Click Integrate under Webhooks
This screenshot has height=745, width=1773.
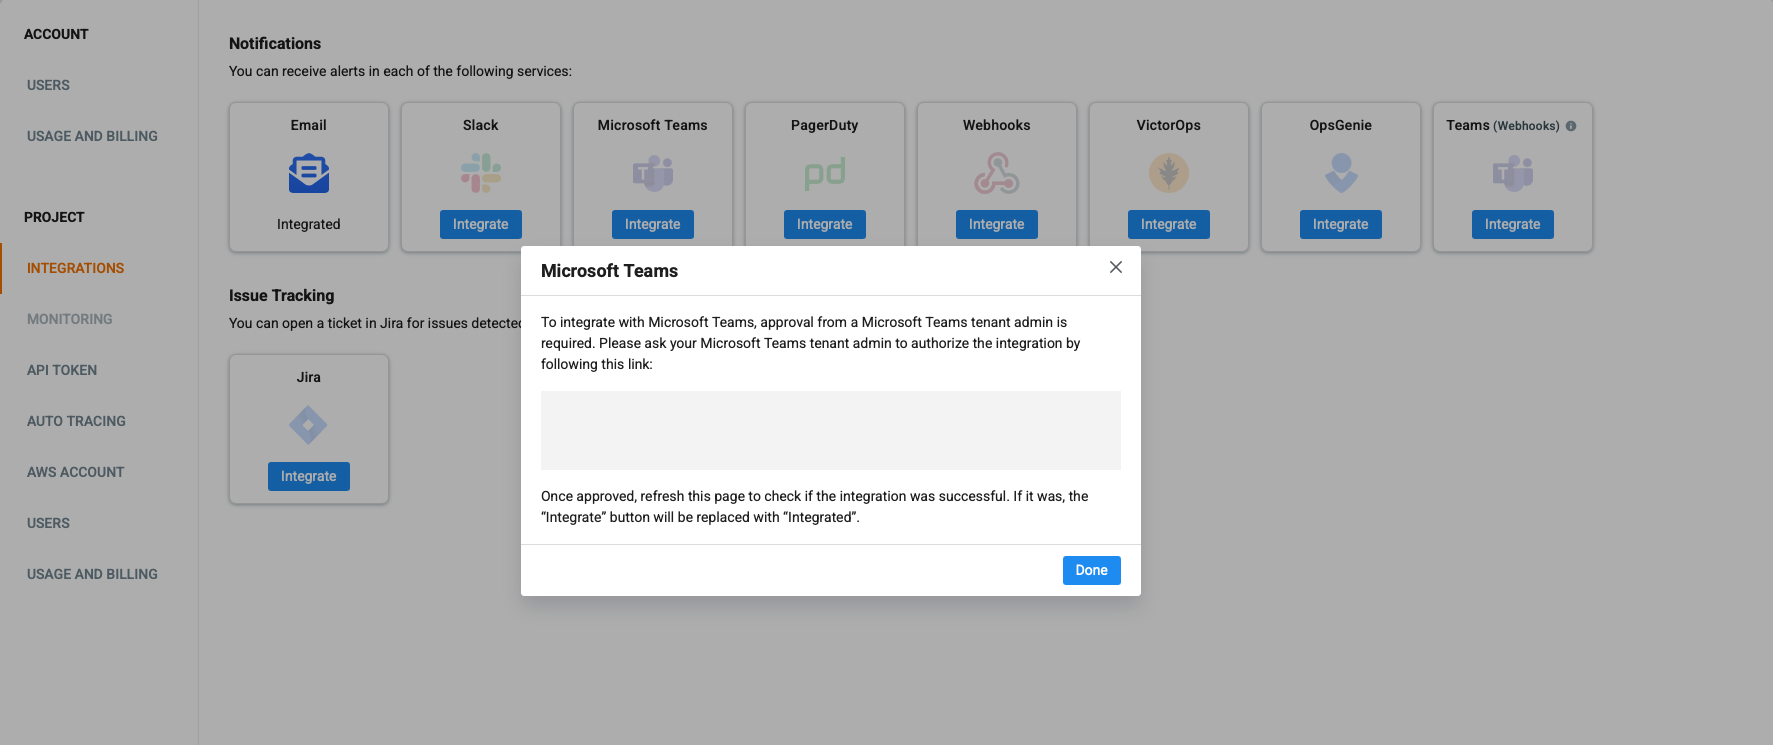(x=997, y=224)
